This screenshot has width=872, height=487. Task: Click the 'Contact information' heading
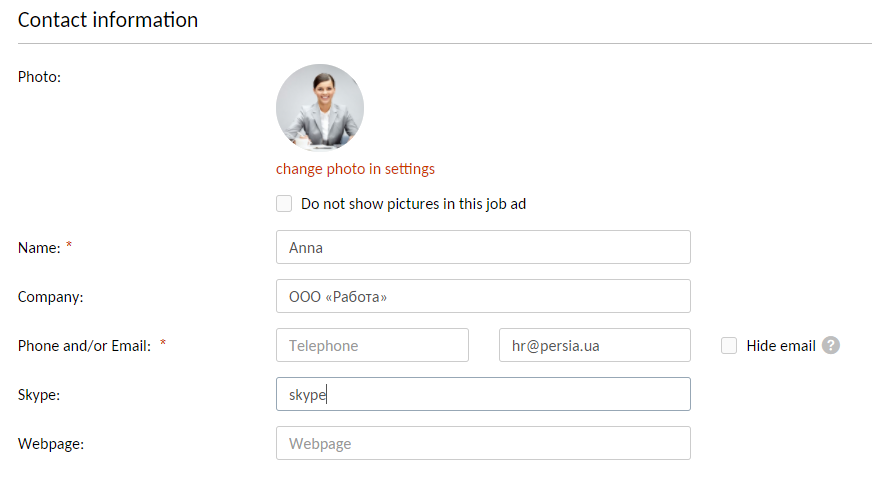[x=108, y=20]
